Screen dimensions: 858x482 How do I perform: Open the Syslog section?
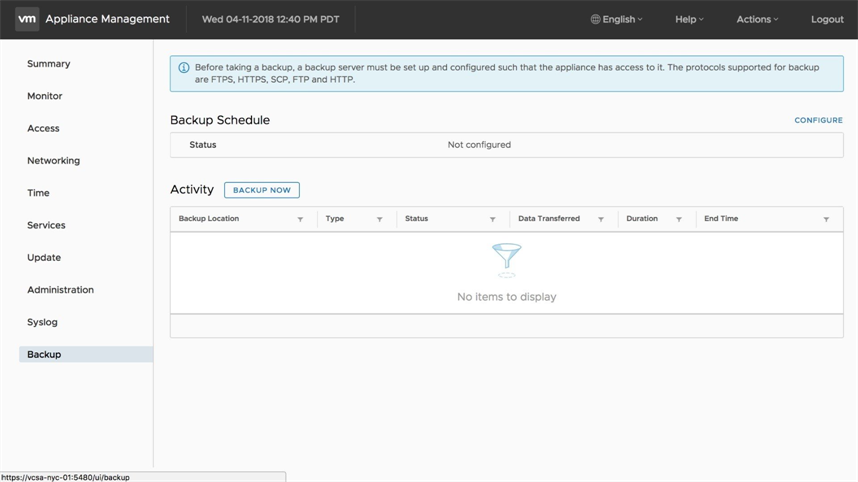point(43,322)
